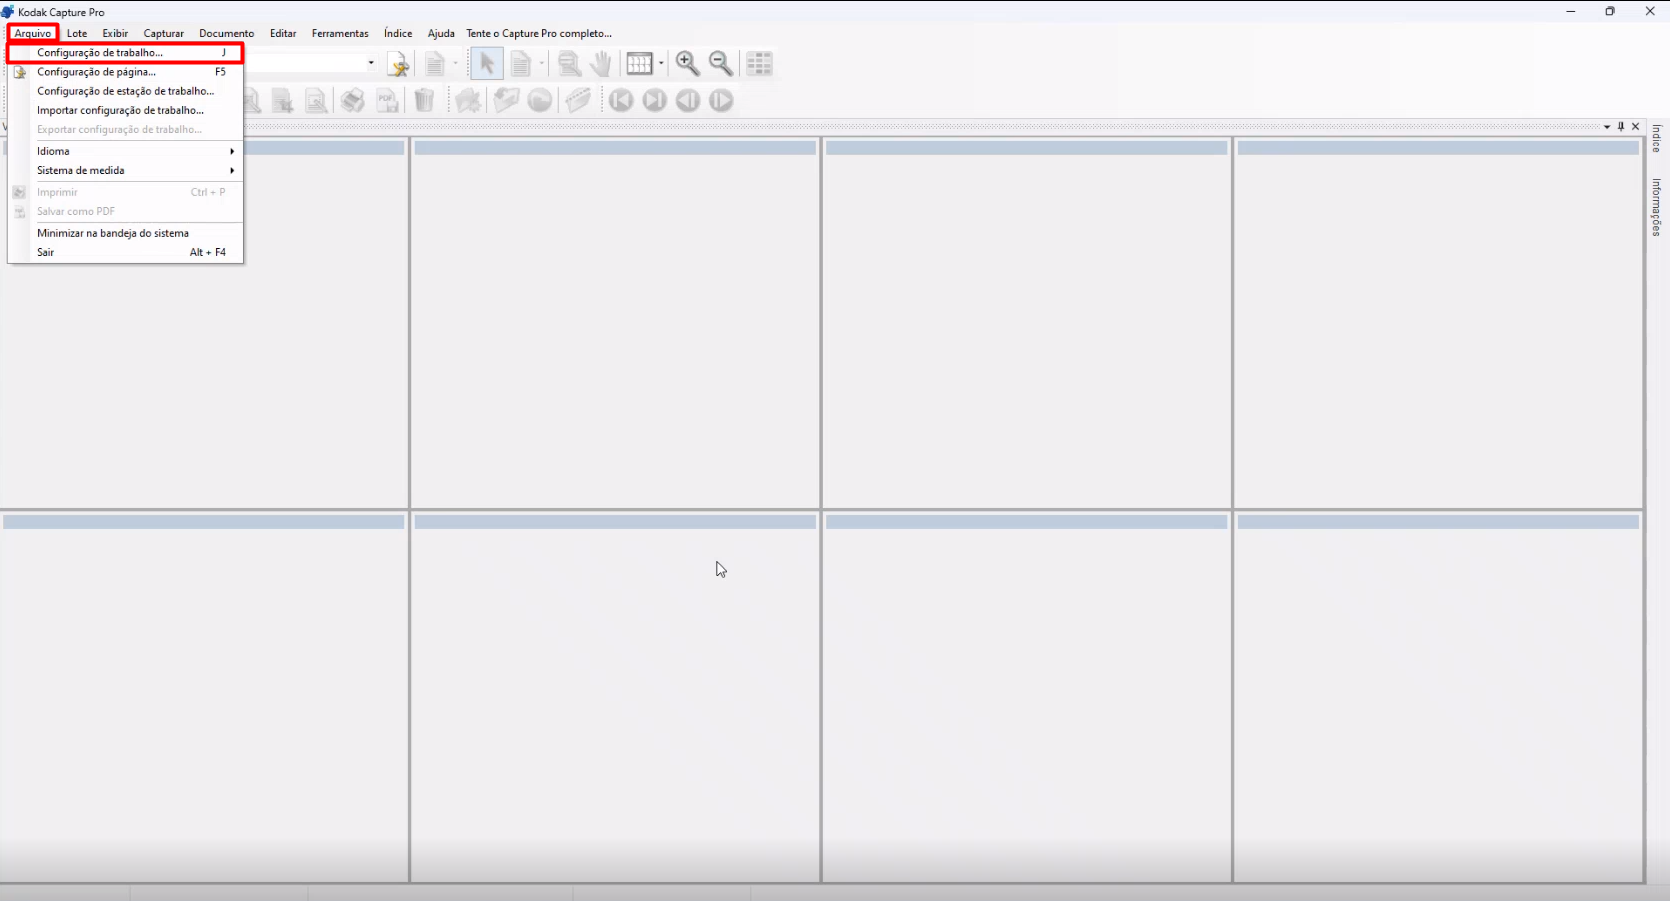
Task: Open the job setup combo box arrow
Action: [371, 63]
